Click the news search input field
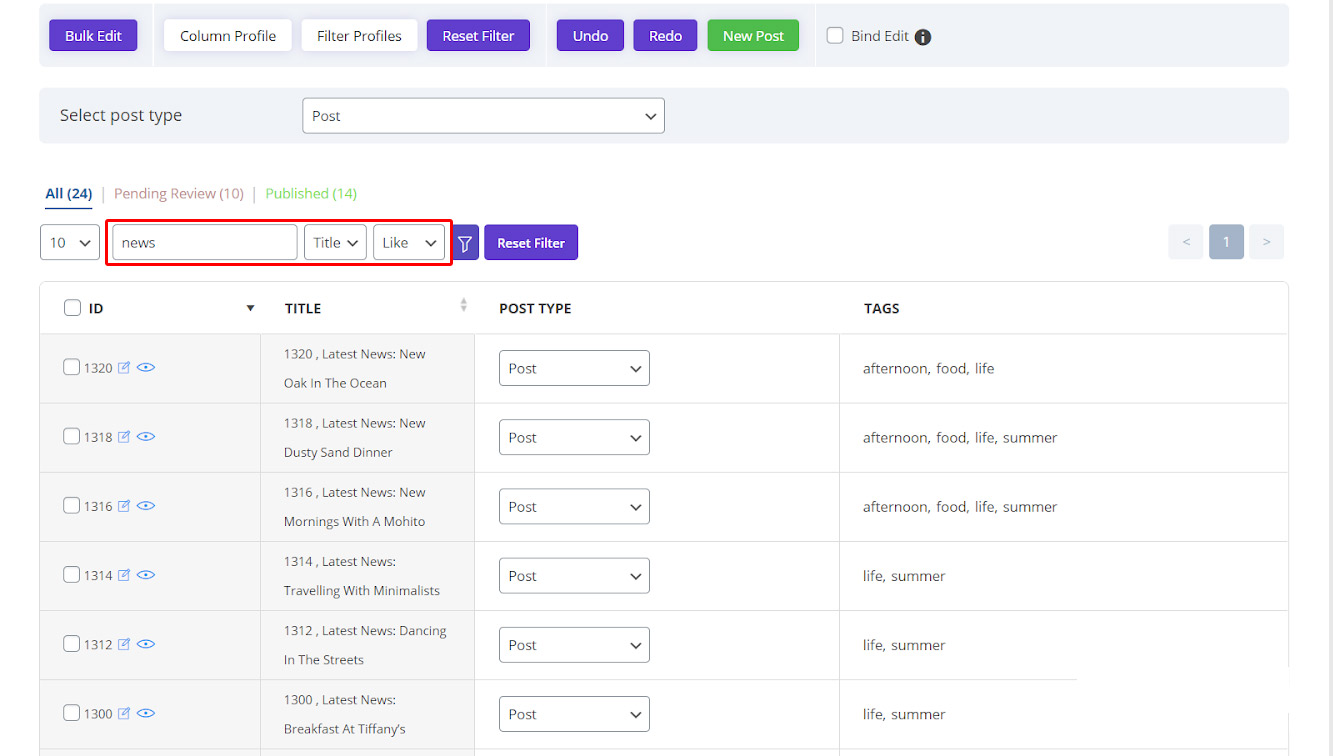The width and height of the screenshot is (1333, 756). 203,242
